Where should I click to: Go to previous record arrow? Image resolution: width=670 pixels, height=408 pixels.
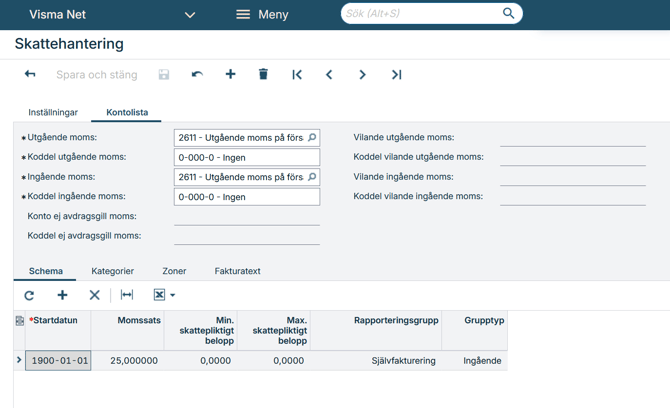click(329, 75)
